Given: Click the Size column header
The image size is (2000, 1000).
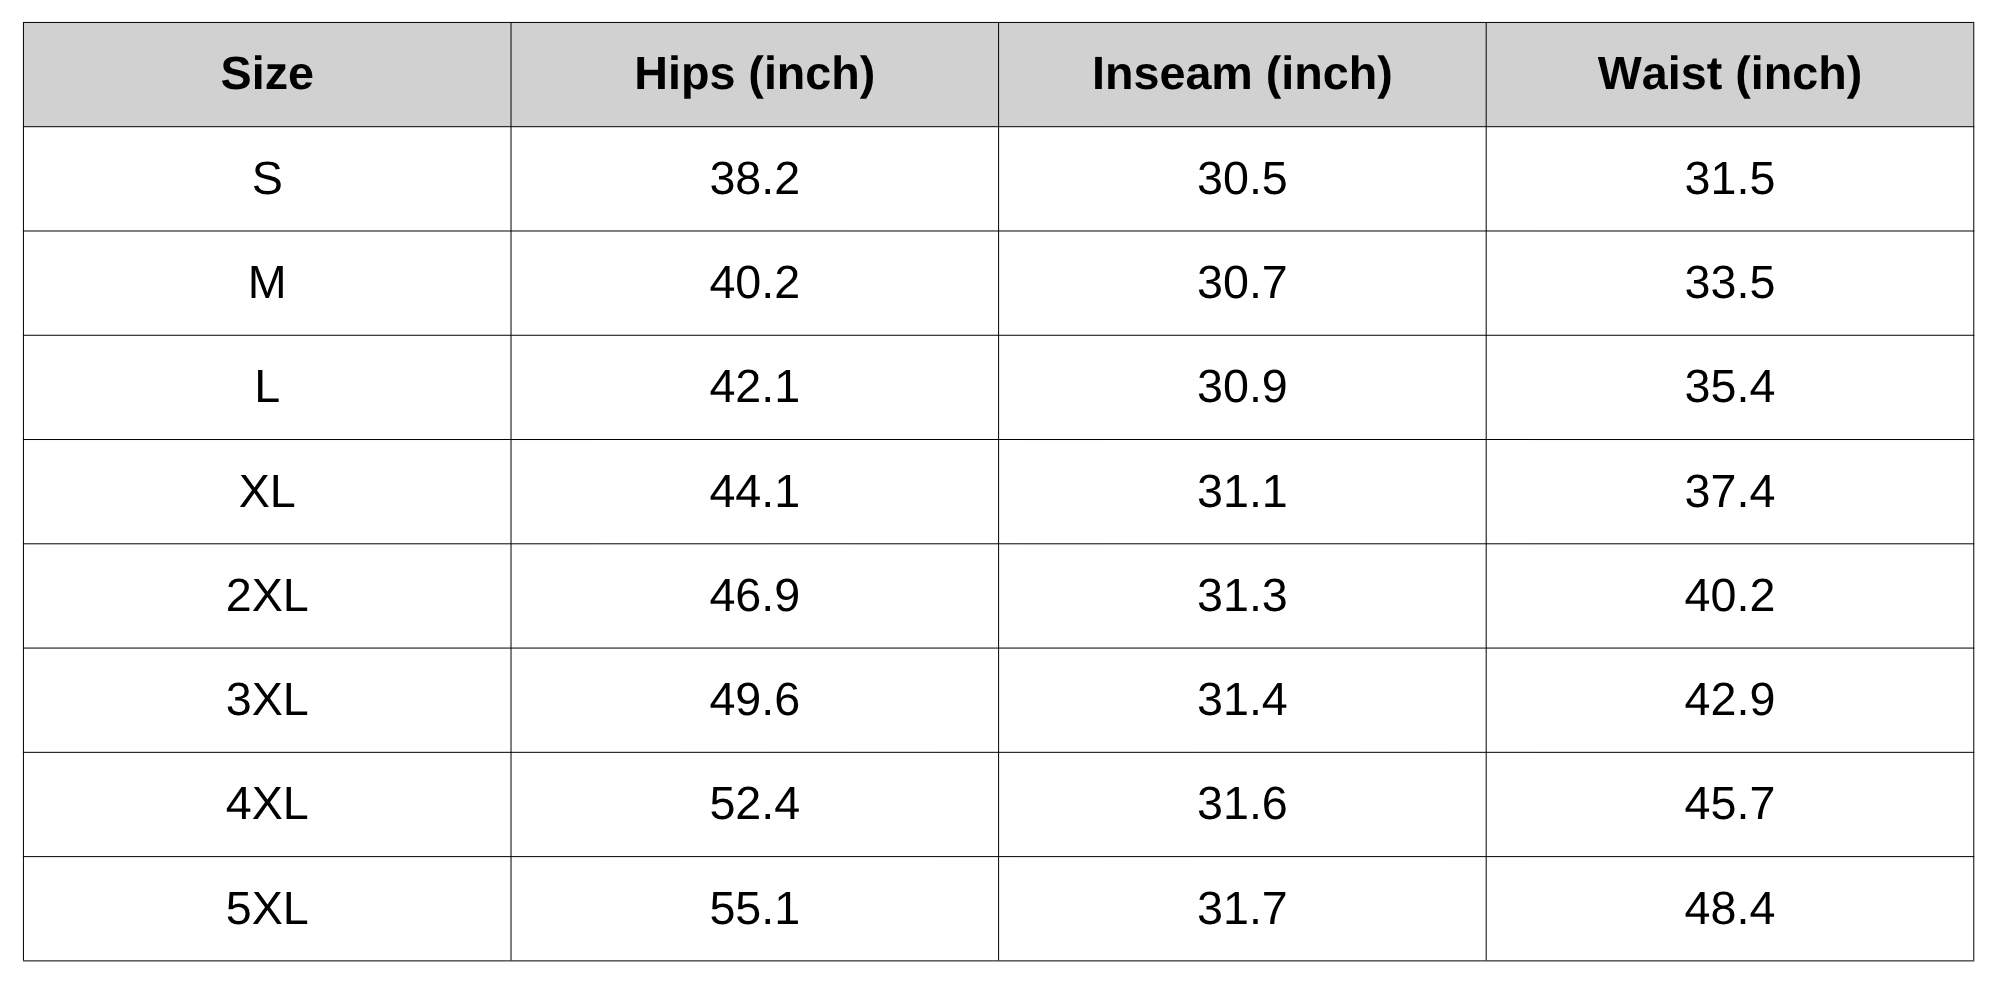Looking at the screenshot, I should [267, 74].
